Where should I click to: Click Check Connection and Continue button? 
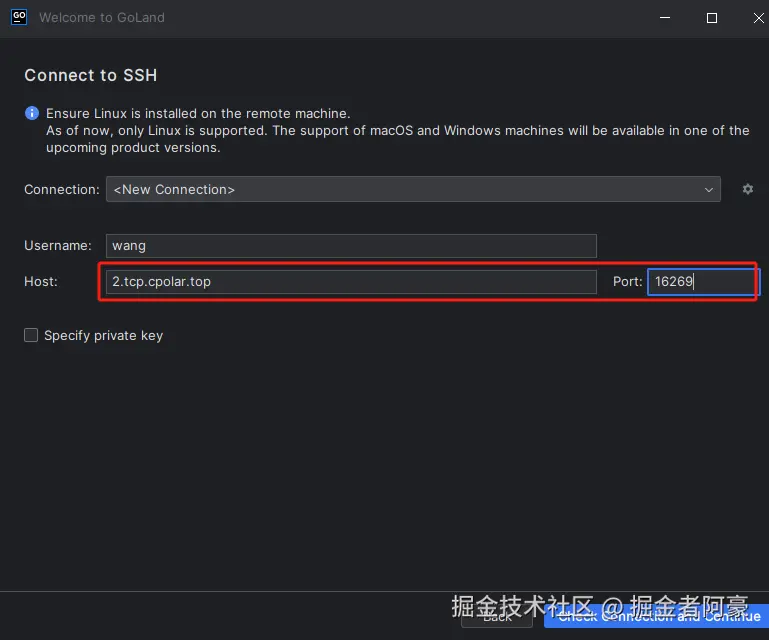[x=656, y=616]
